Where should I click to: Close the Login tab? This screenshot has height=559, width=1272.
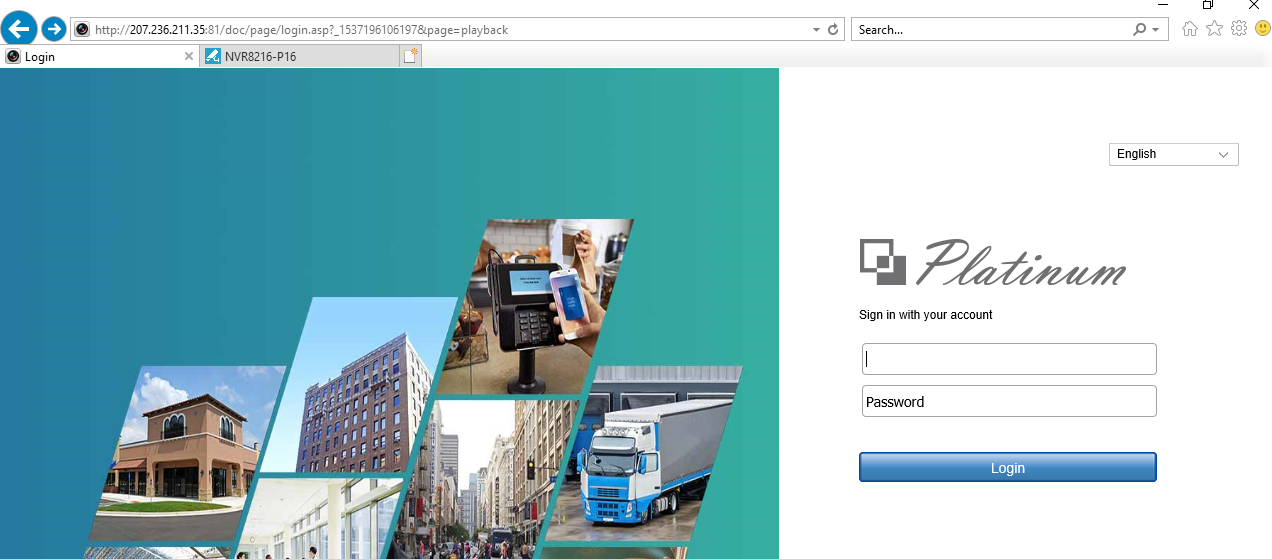pos(189,57)
